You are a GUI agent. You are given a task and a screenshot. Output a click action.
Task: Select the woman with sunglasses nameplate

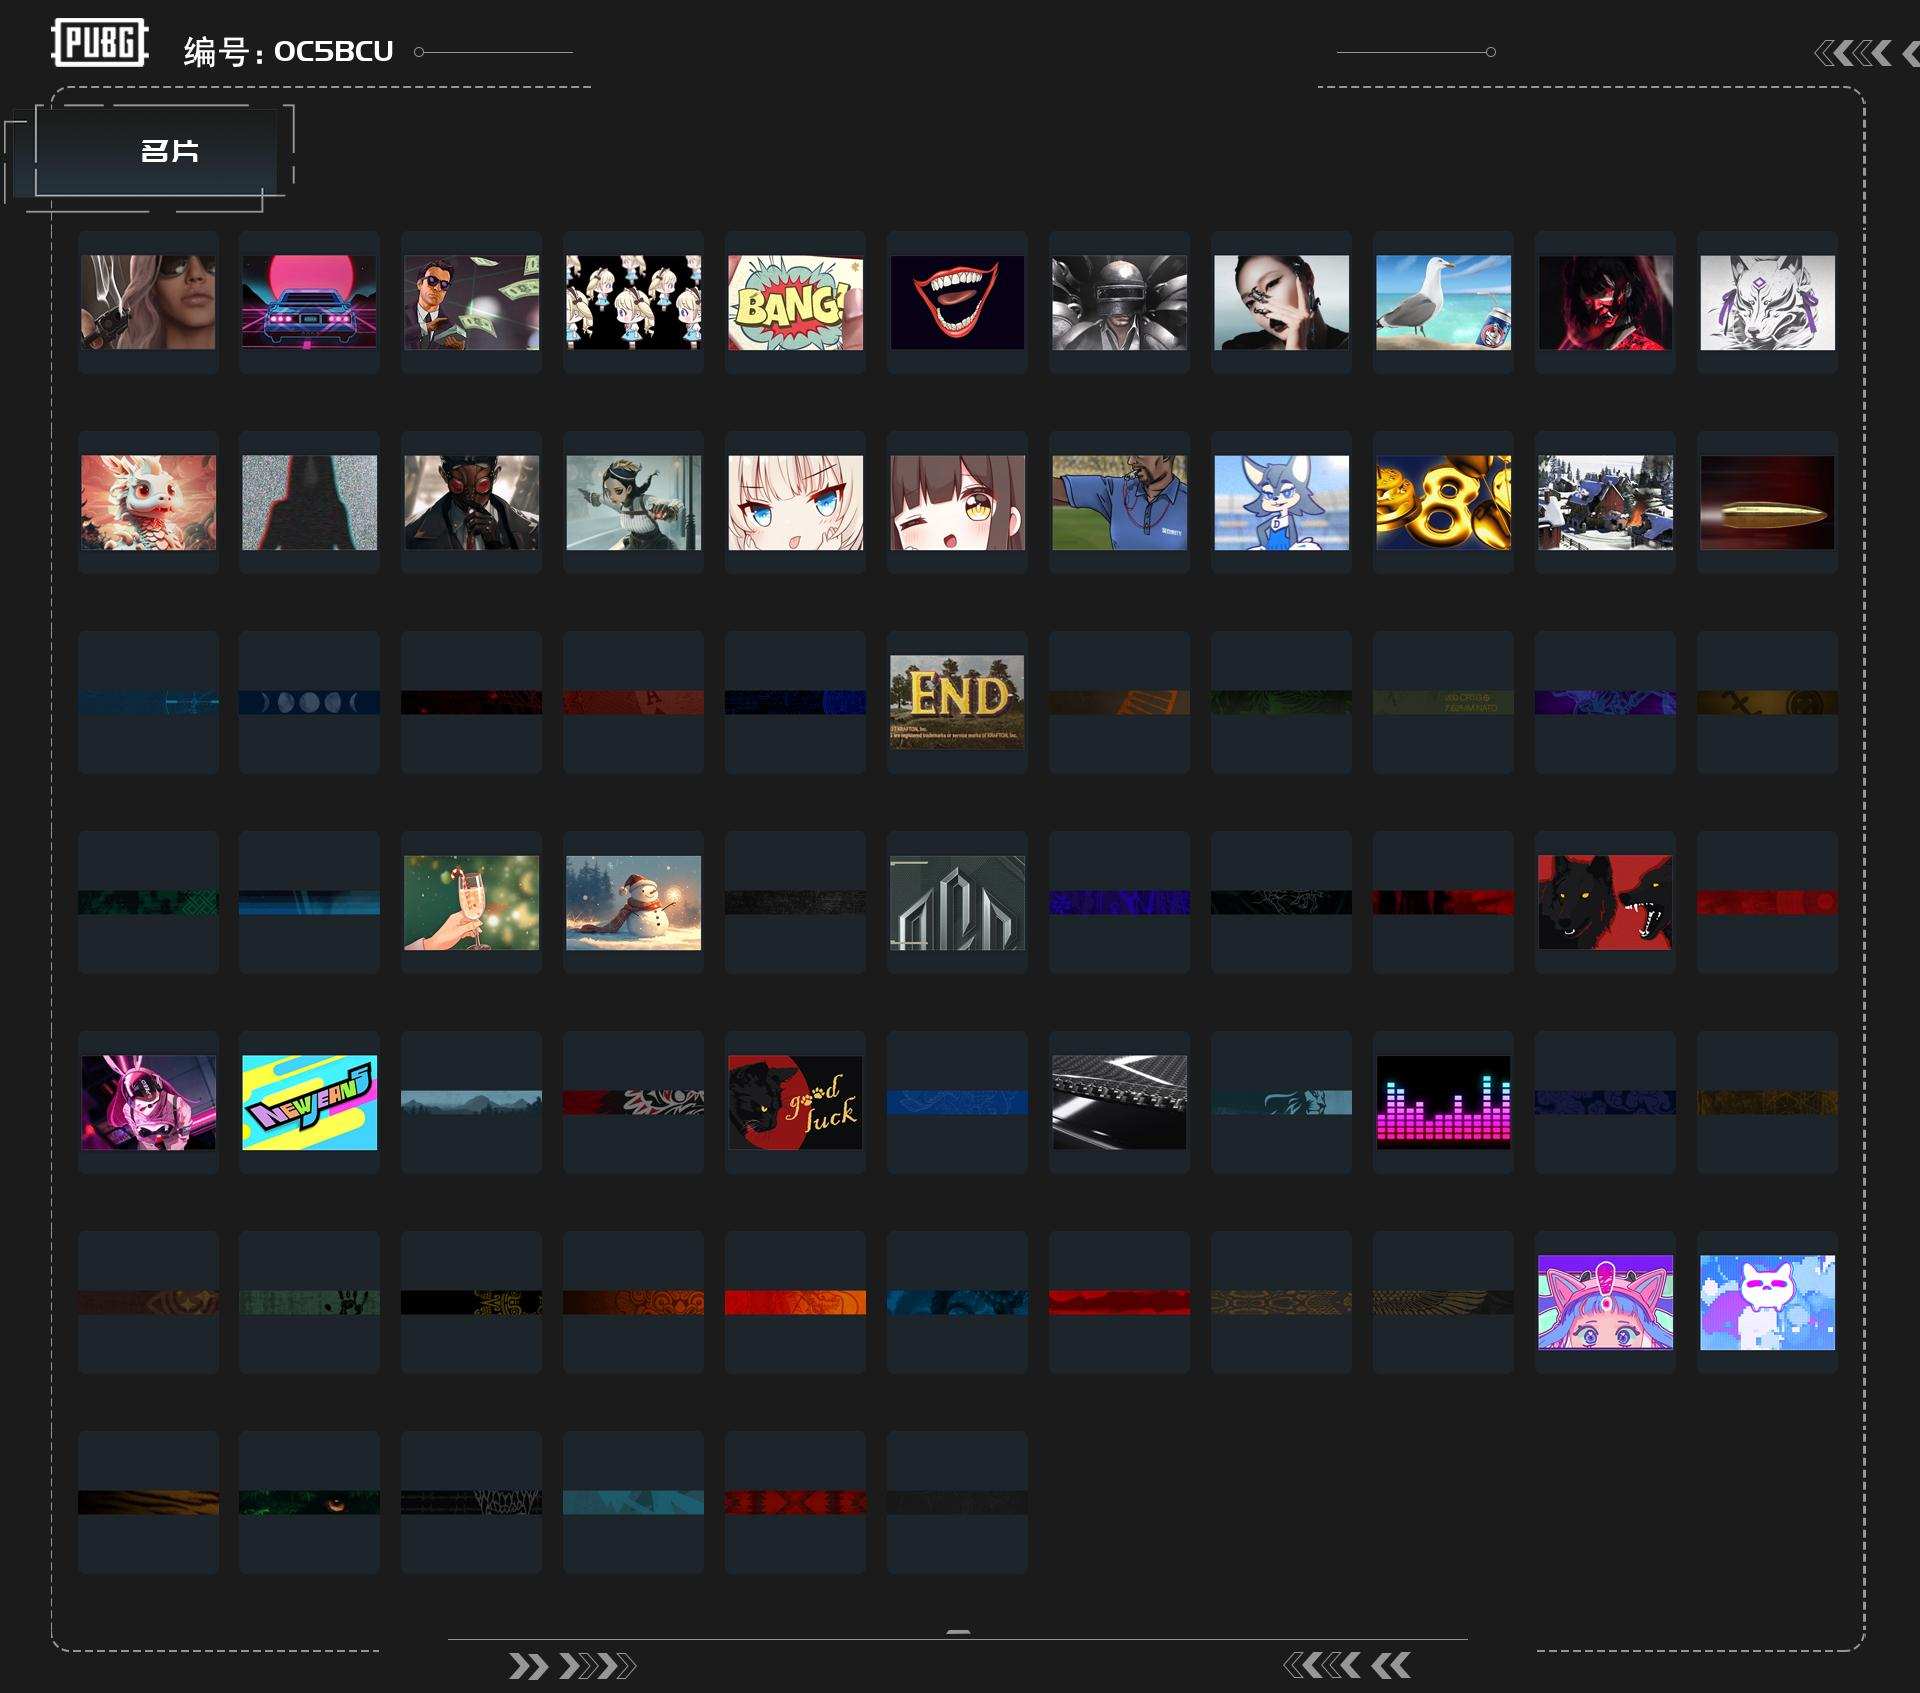point(148,302)
